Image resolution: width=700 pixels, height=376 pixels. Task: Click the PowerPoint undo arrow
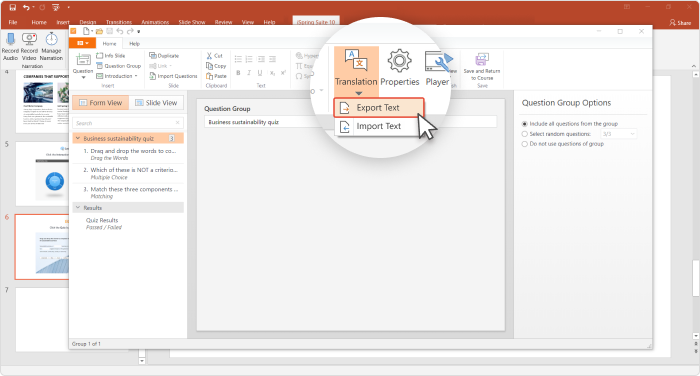26,7
